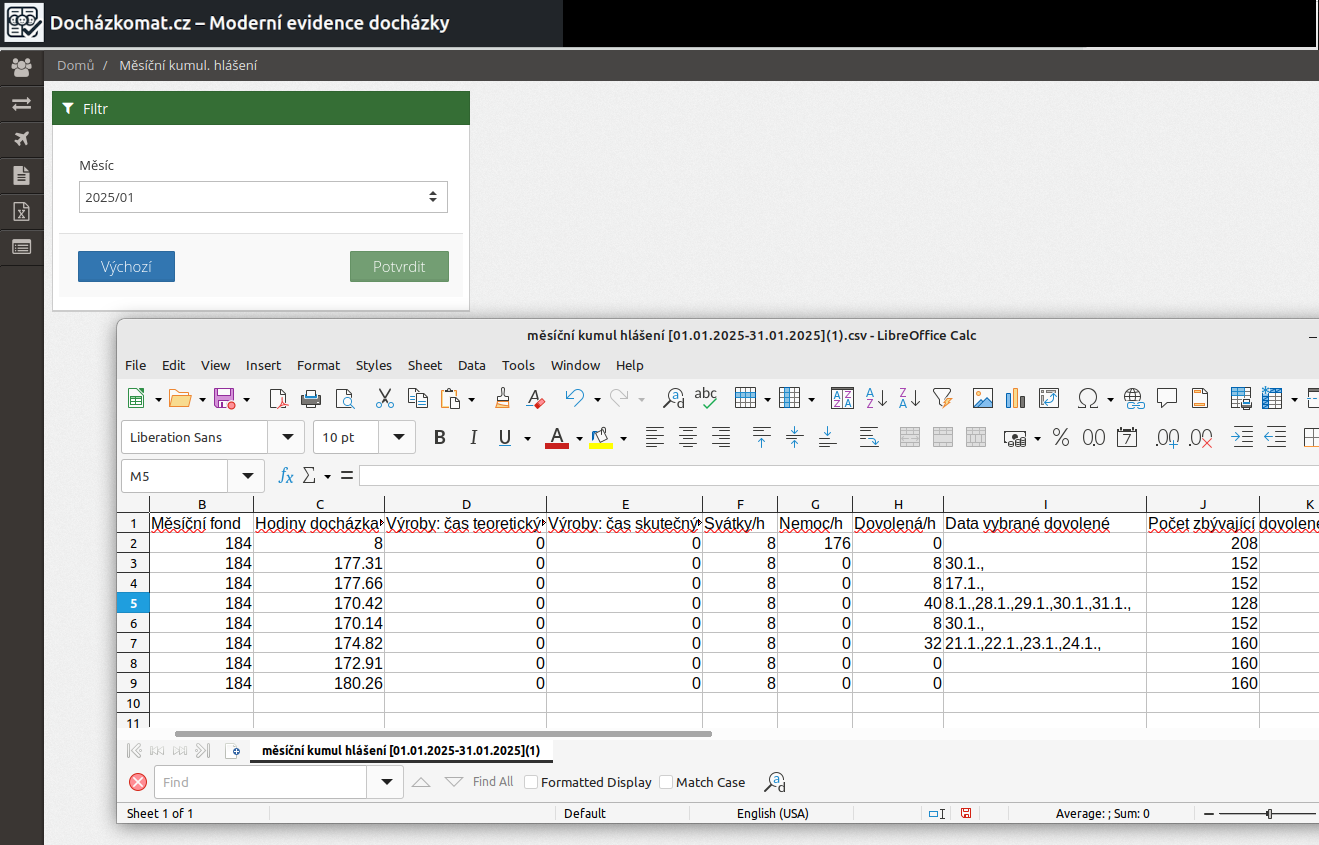Expand the Find text history dropdown

pyautogui.click(x=386, y=782)
